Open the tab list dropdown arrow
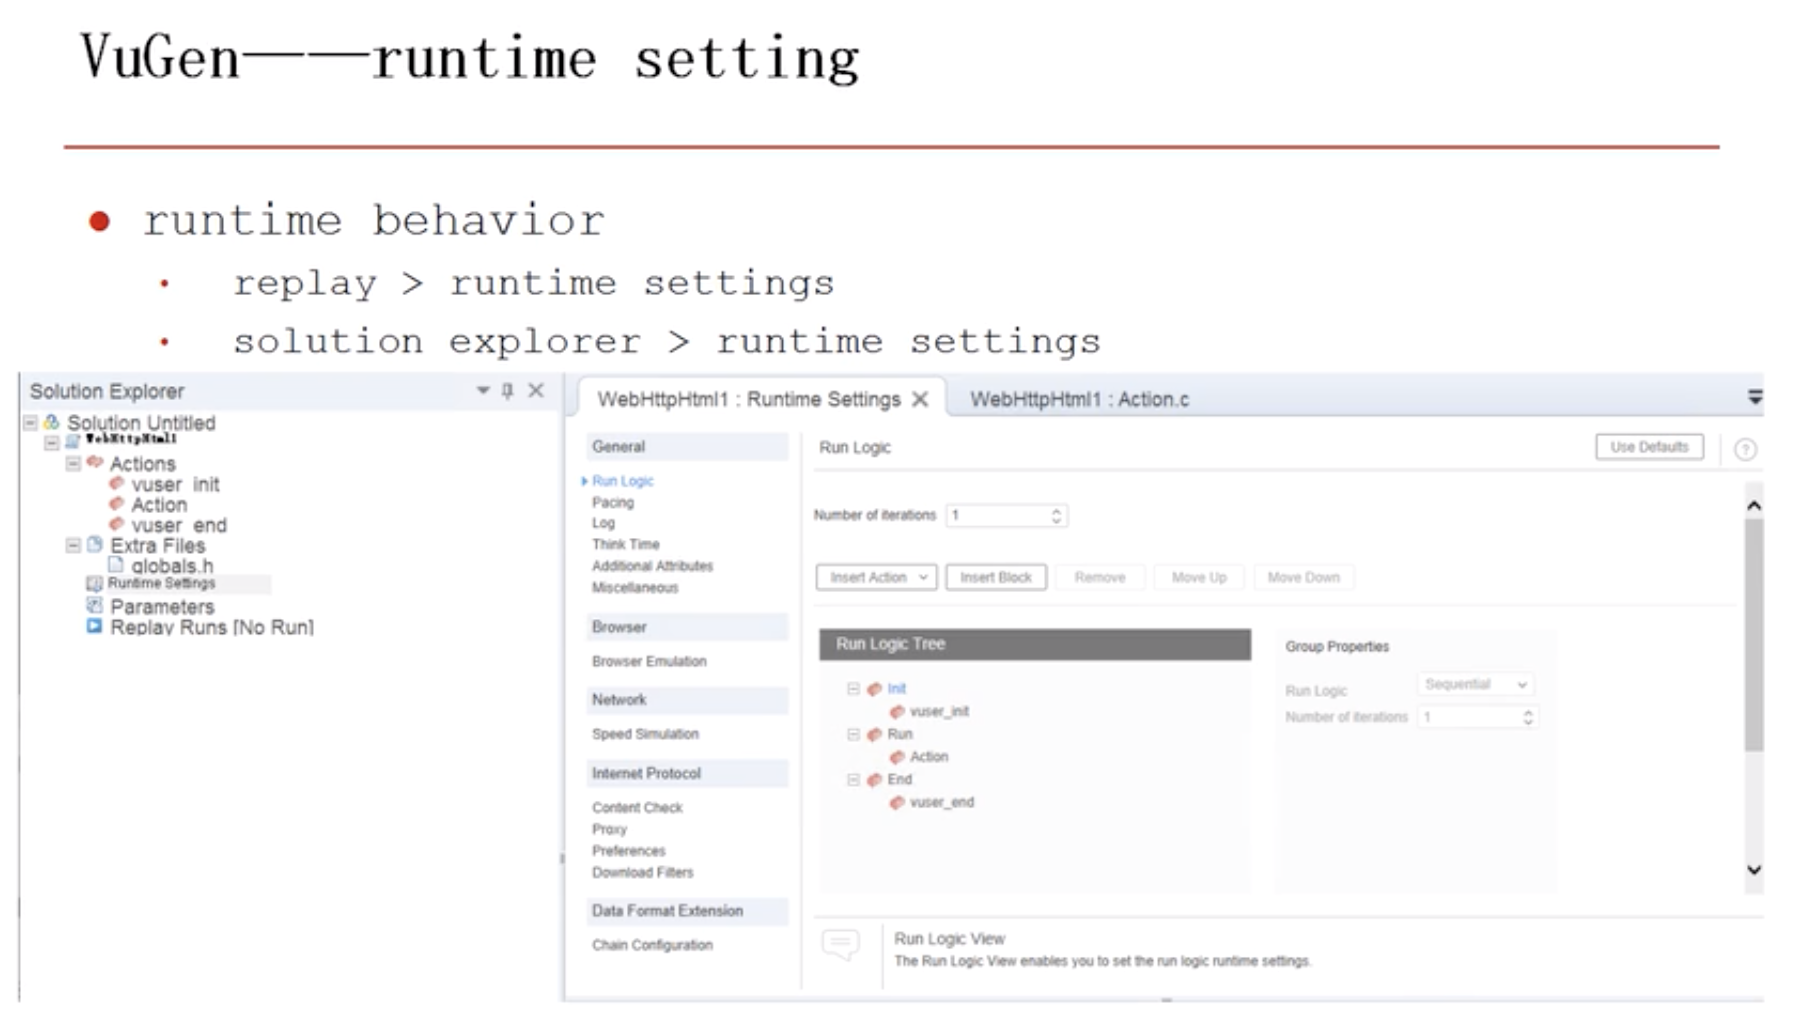The width and height of the screenshot is (1808, 1012). 1754,397
